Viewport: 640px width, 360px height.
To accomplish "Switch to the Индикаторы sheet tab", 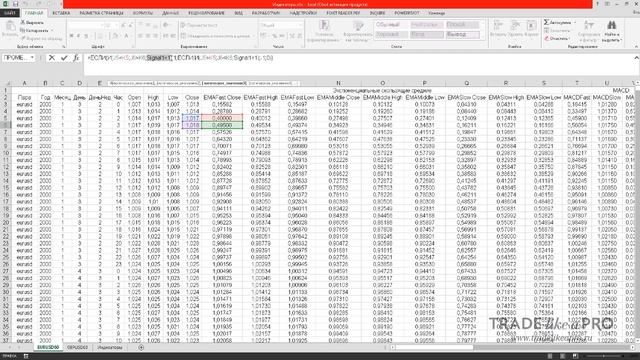I will [110, 347].
